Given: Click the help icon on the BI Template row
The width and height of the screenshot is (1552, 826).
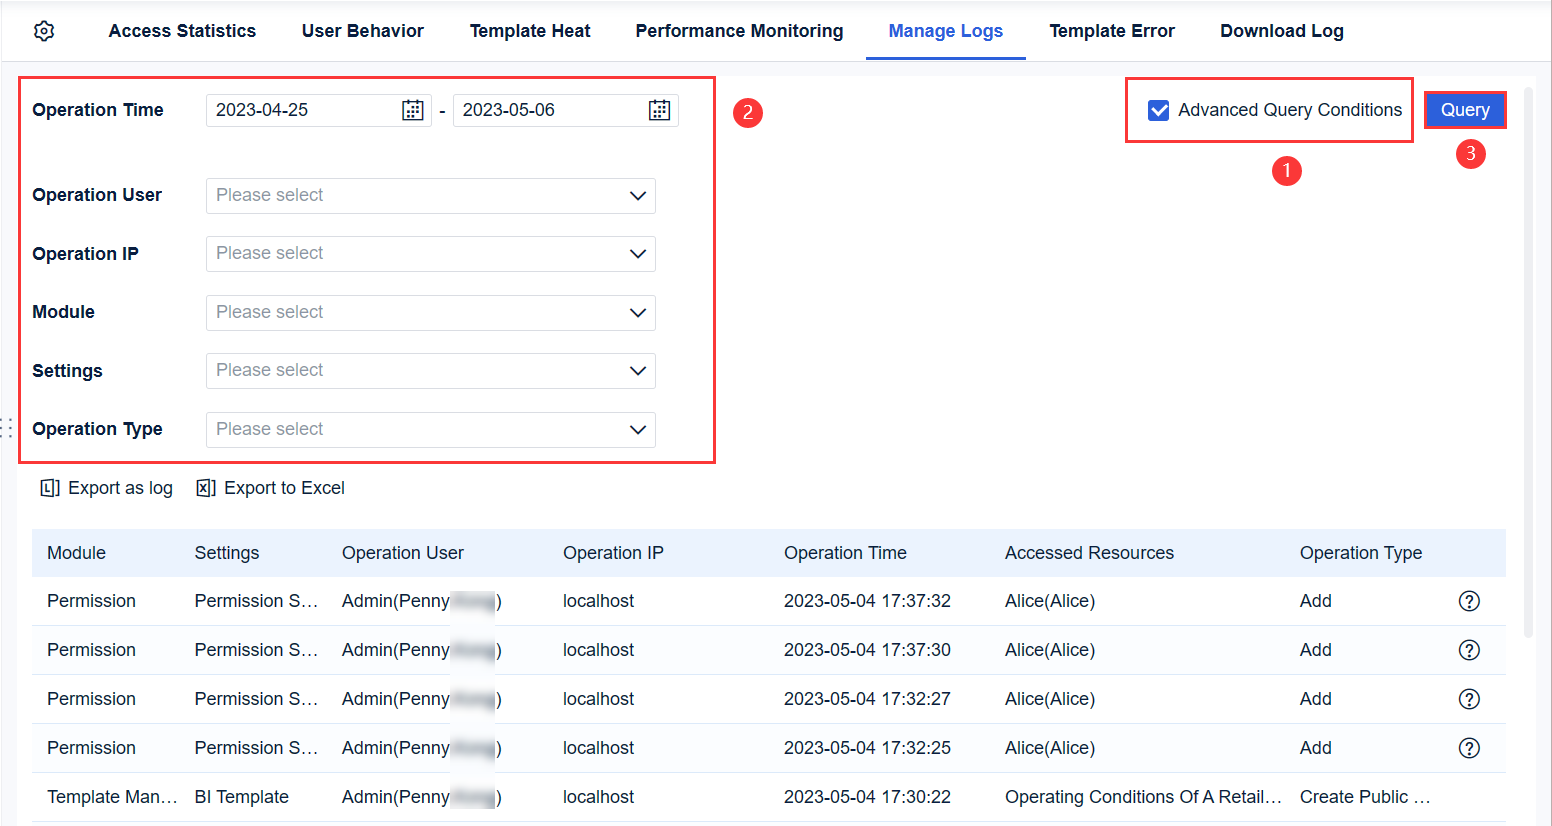Looking at the screenshot, I should (1469, 797).
